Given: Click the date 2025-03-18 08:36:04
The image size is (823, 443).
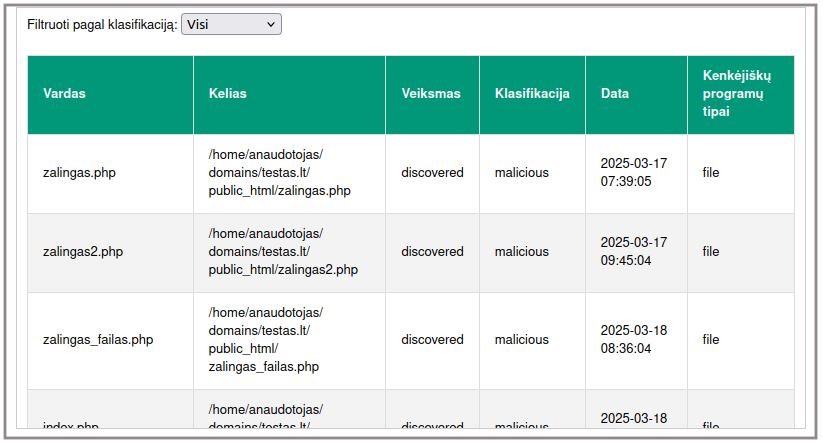Looking at the screenshot, I should point(633,340).
